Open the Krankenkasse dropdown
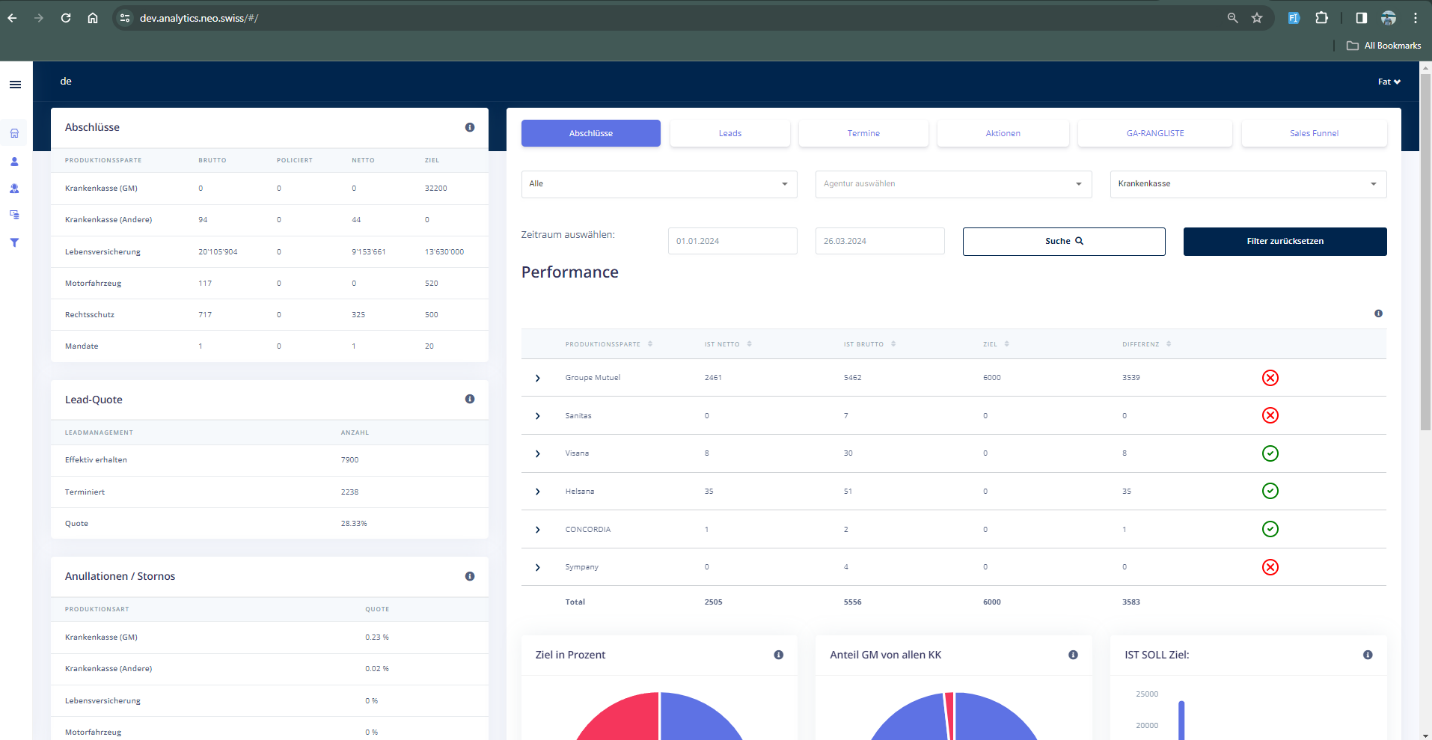Image resolution: width=1432 pixels, height=740 pixels. pyautogui.click(x=1247, y=184)
